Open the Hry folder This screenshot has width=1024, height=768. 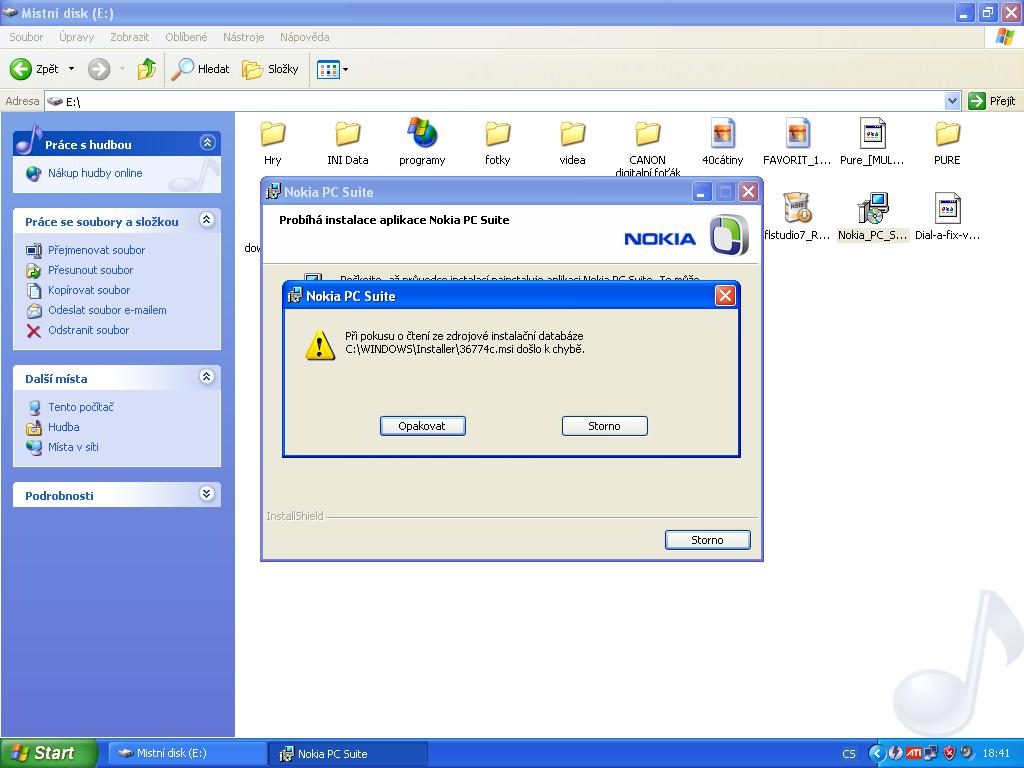tap(272, 135)
